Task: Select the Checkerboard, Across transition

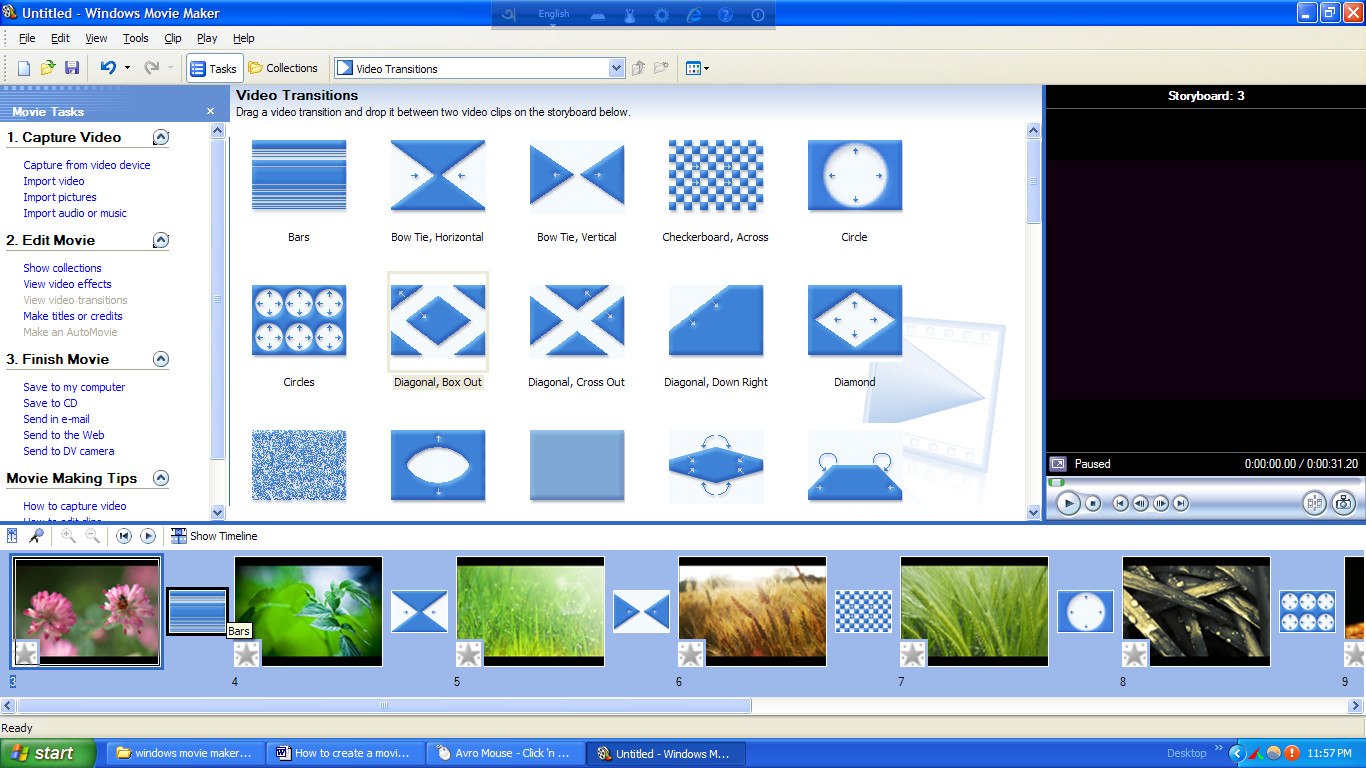Action: tap(716, 176)
